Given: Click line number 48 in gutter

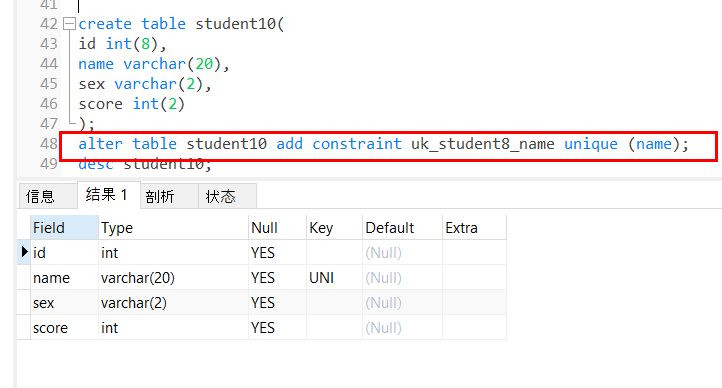Looking at the screenshot, I should click(49, 144).
